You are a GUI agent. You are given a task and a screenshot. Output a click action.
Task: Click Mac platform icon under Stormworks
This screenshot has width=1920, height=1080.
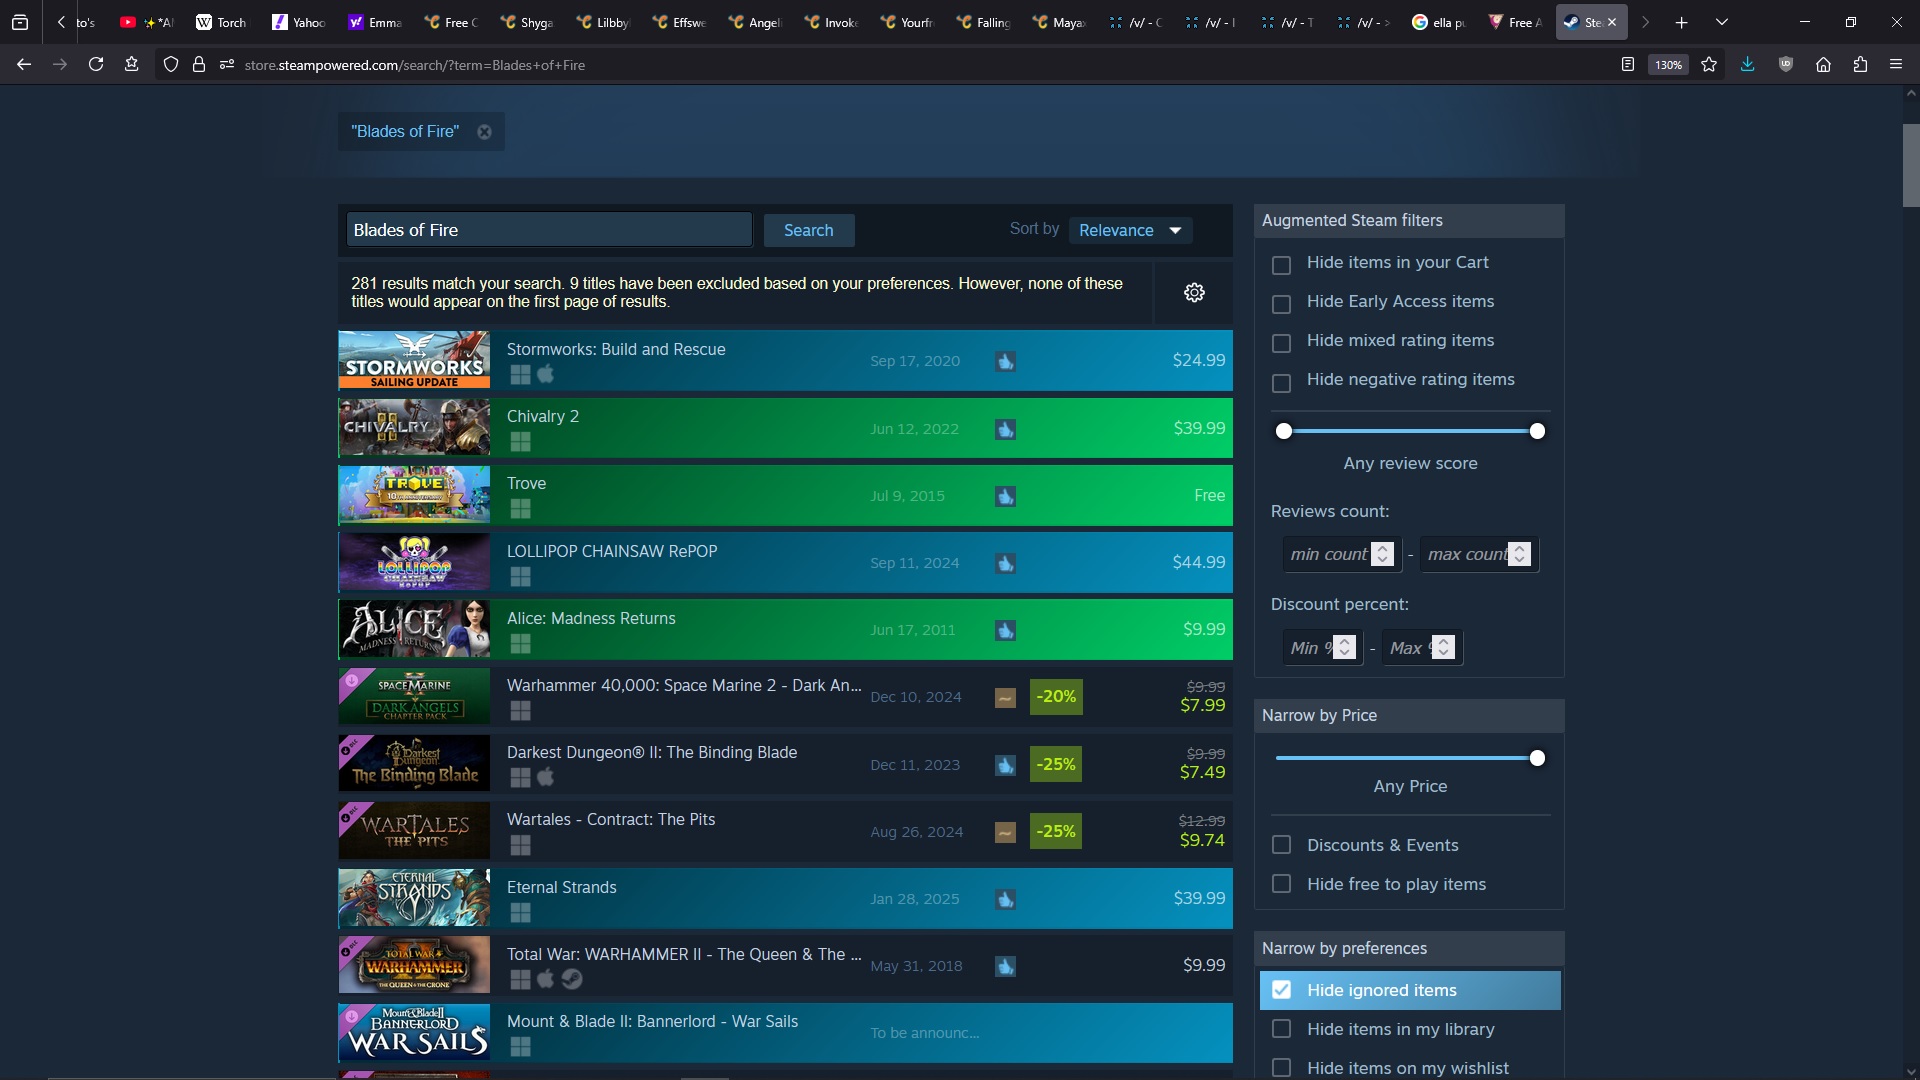(x=546, y=374)
